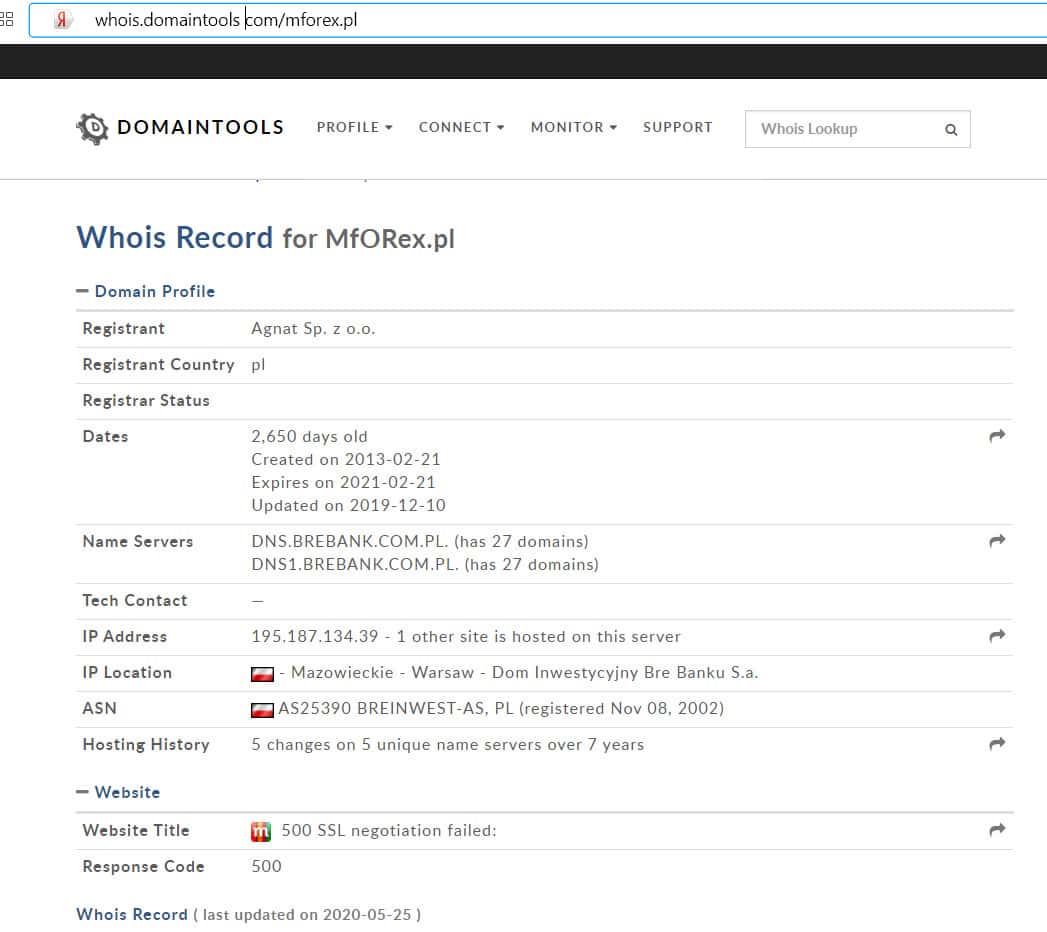Open the SUPPORT menu item
The image size is (1047, 932).
[x=677, y=127]
